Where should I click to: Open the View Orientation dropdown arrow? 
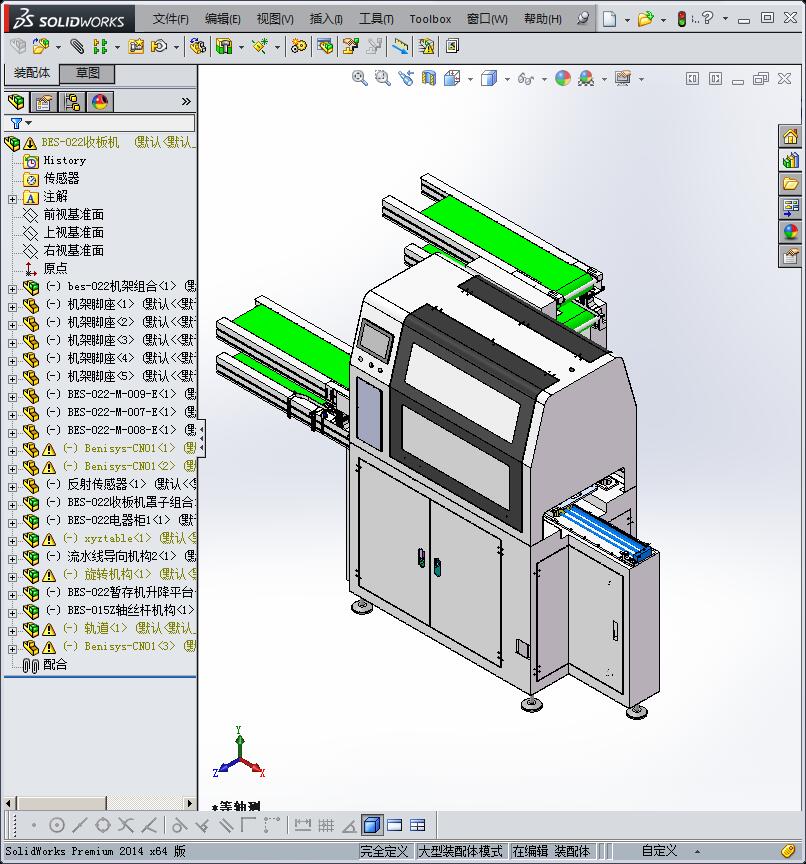(470, 79)
